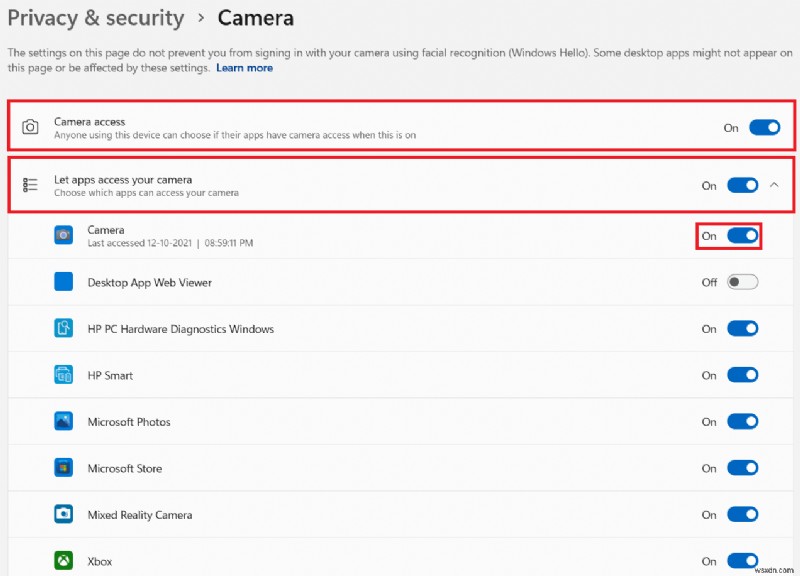
Task: Turn off Xbox camera access
Action: (x=742, y=561)
